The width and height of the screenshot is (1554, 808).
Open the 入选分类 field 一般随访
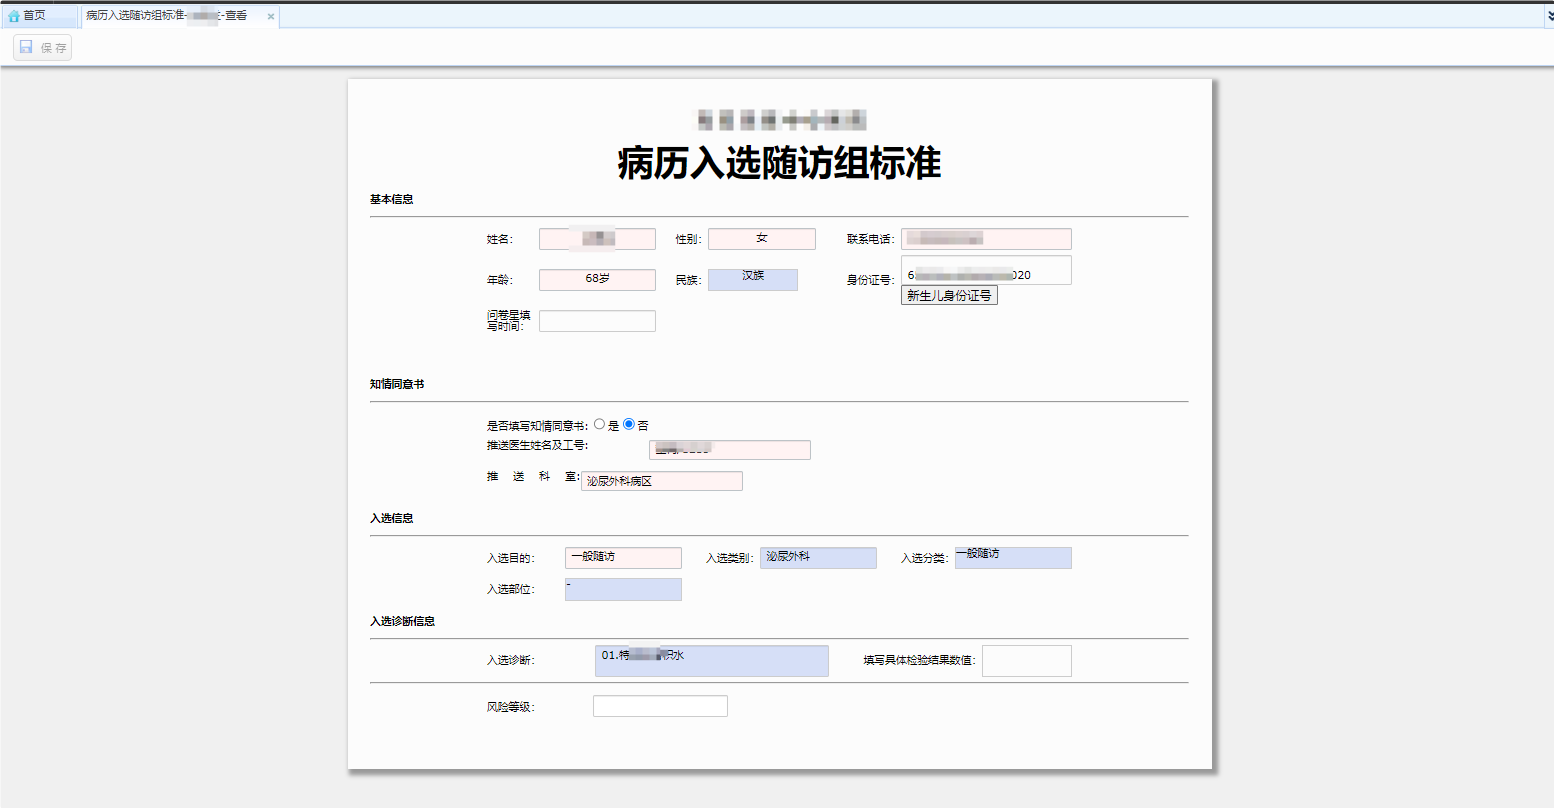click(x=1013, y=558)
